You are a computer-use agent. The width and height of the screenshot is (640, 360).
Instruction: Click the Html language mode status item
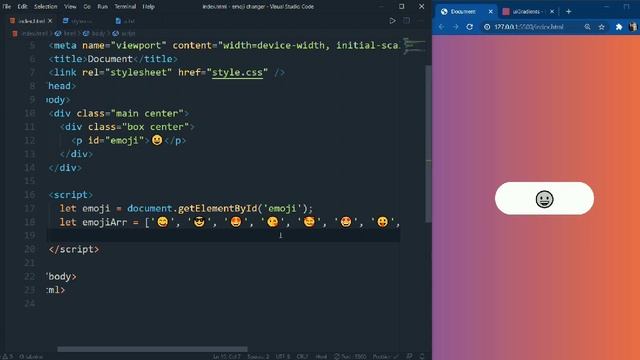pyautogui.click(x=321, y=356)
